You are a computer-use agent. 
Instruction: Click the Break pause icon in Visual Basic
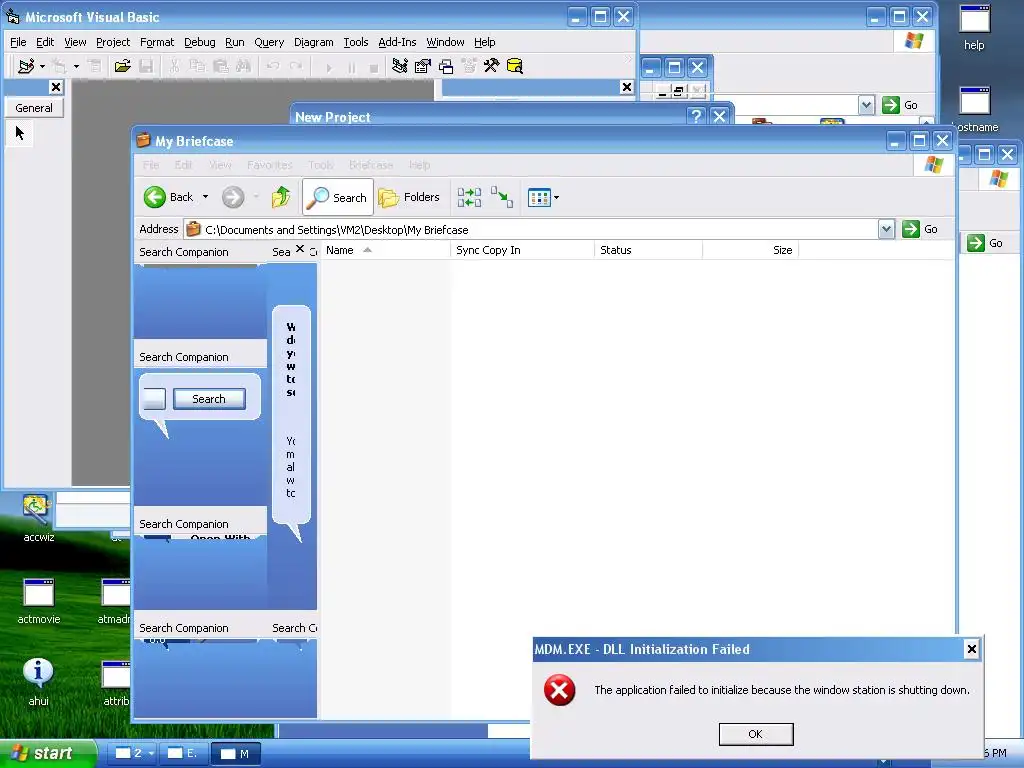351,67
